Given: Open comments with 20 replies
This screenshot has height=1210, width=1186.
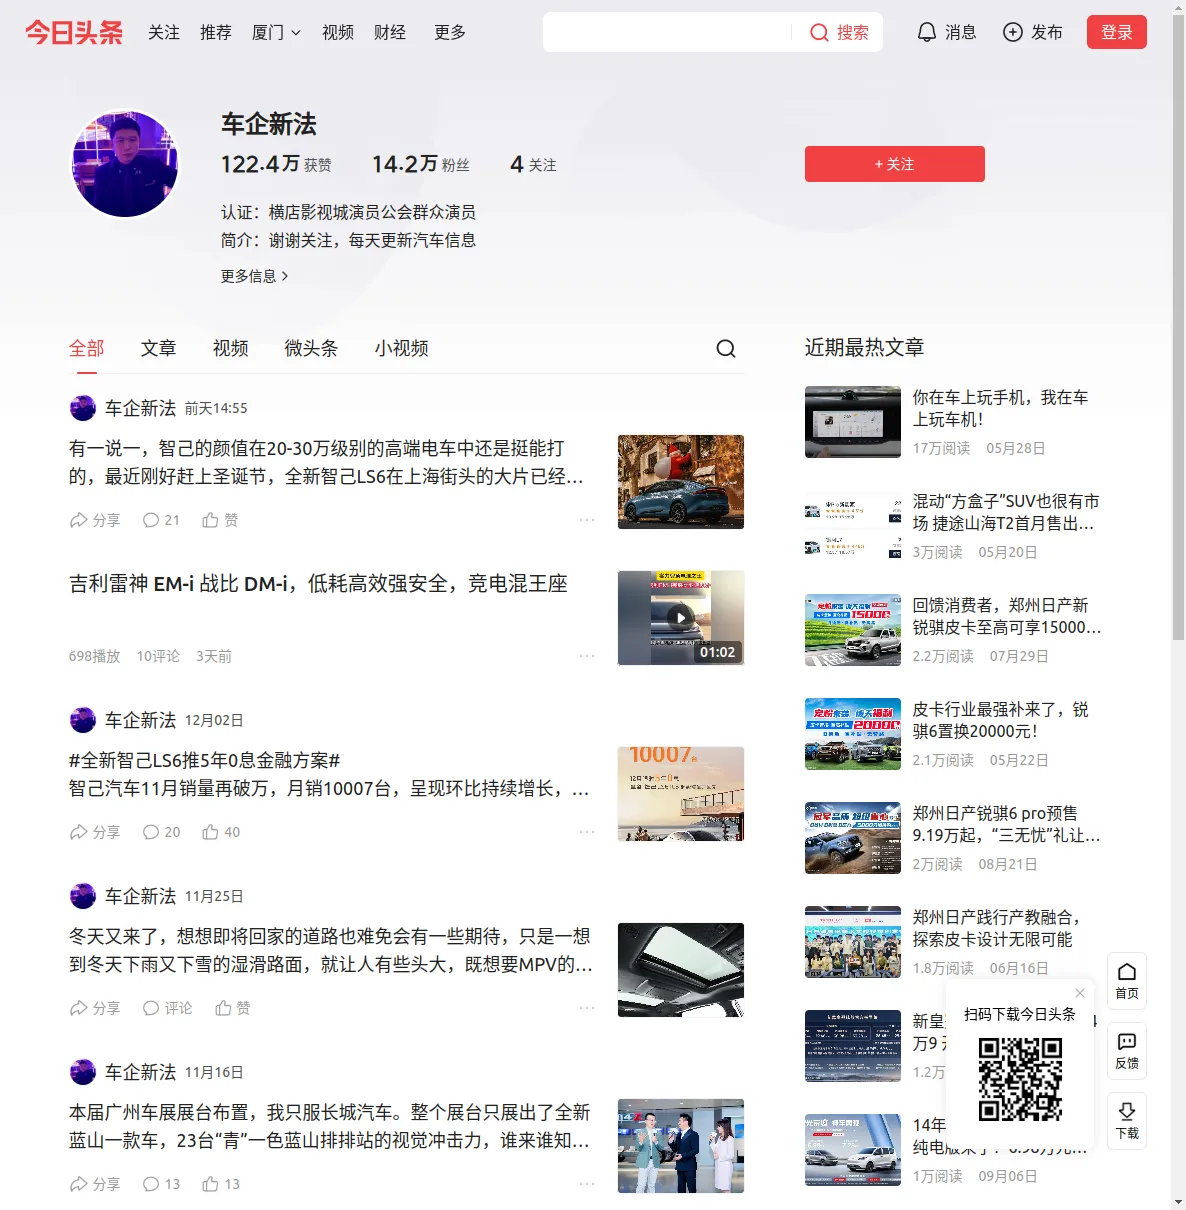Looking at the screenshot, I should (161, 832).
